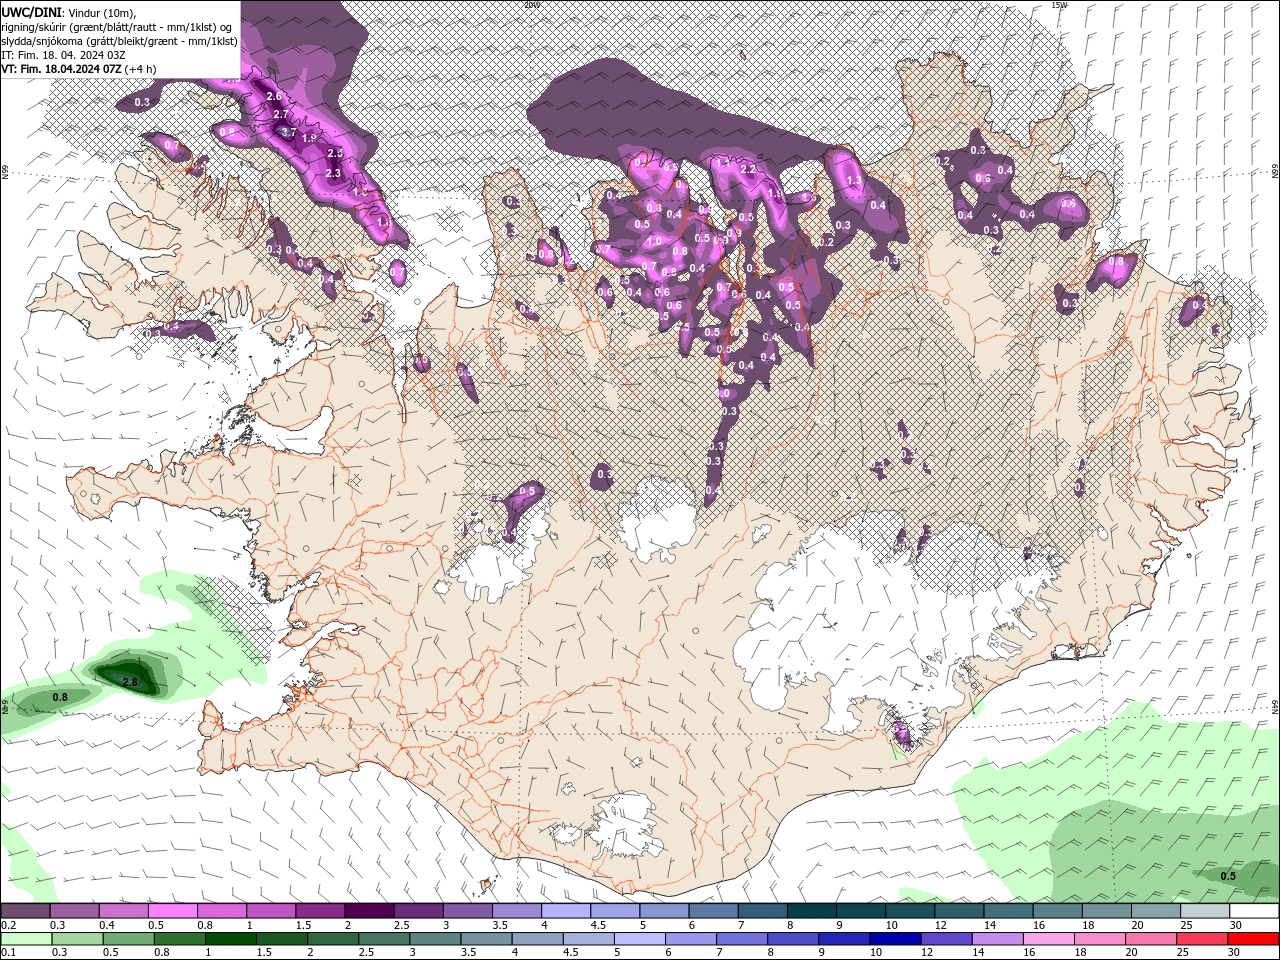Click the 'IT: Fim. 18. 04. 2024 03Z' line
The height and width of the screenshot is (960, 1280).
[62, 55]
